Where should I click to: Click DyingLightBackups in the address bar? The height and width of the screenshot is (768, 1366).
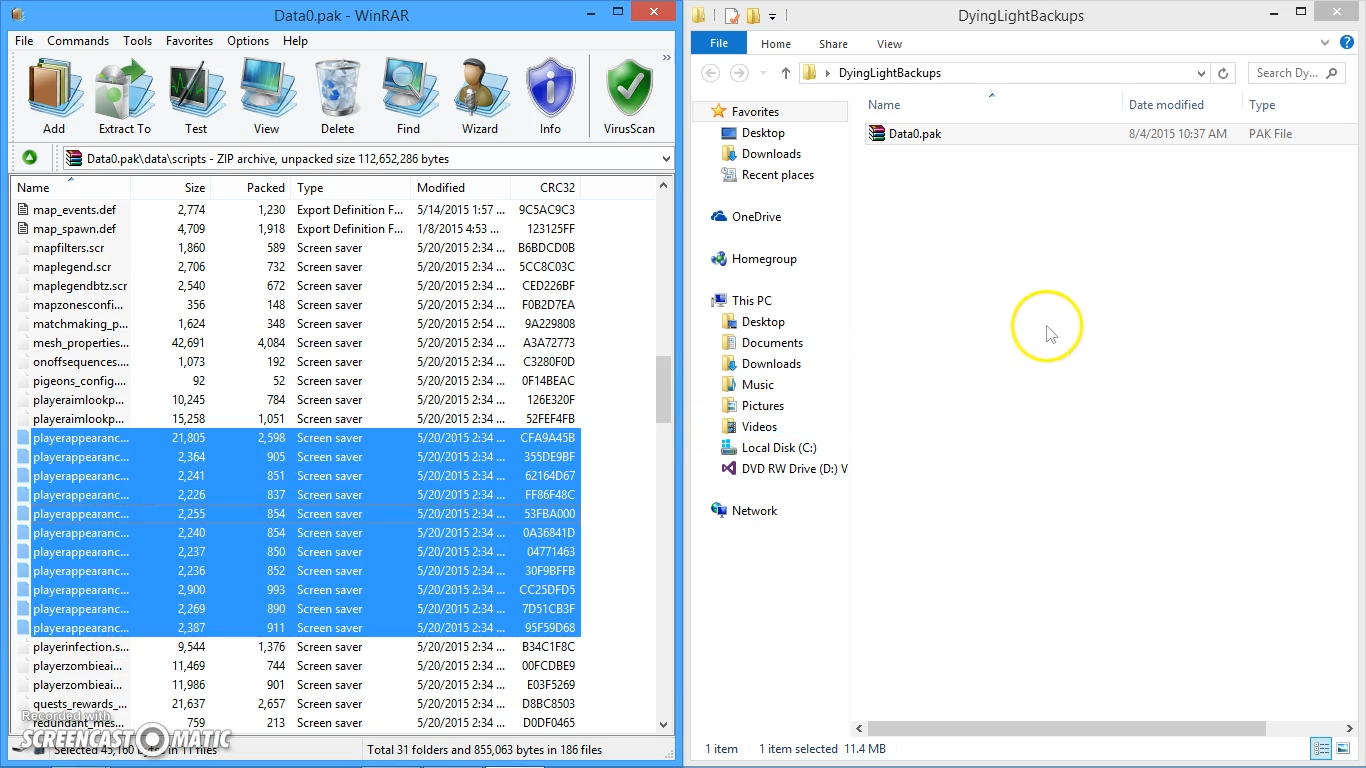(890, 73)
